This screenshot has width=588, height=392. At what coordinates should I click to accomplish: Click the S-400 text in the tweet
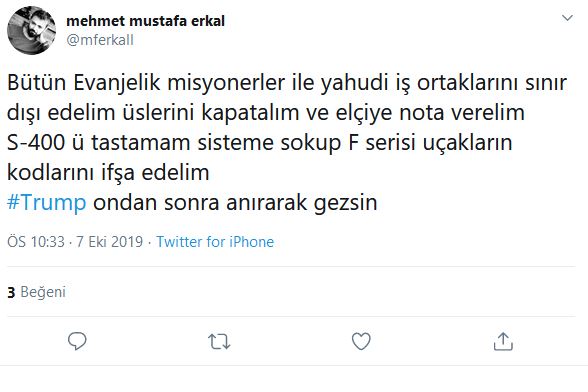36,143
